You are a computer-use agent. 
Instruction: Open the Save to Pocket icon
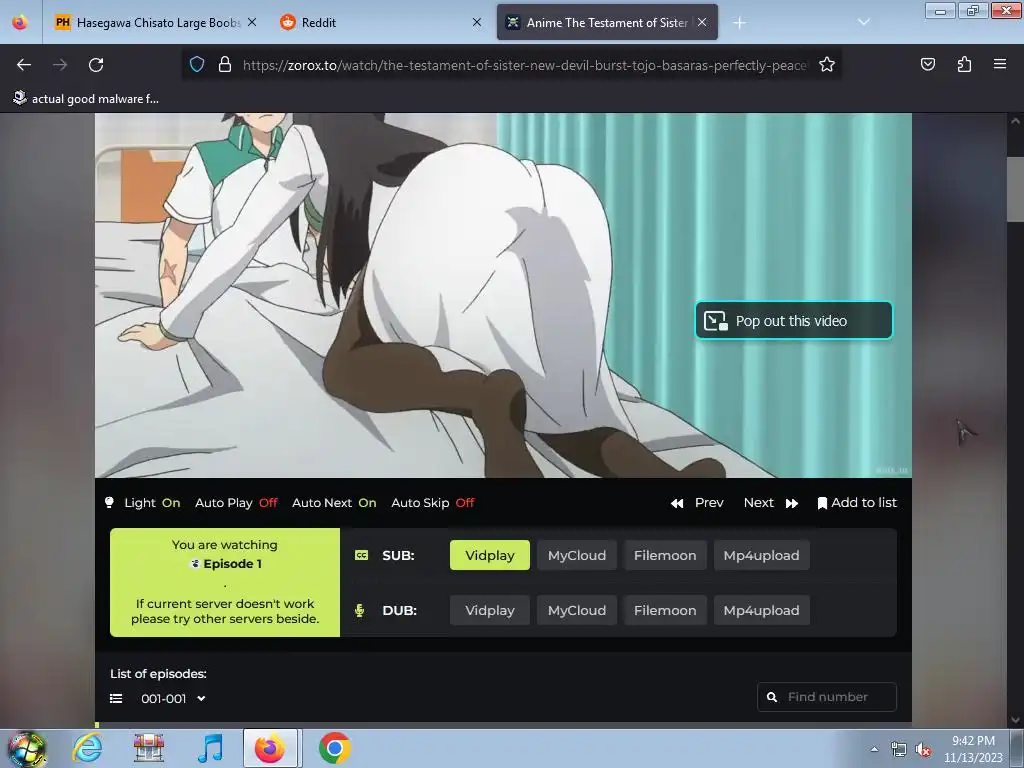click(928, 65)
